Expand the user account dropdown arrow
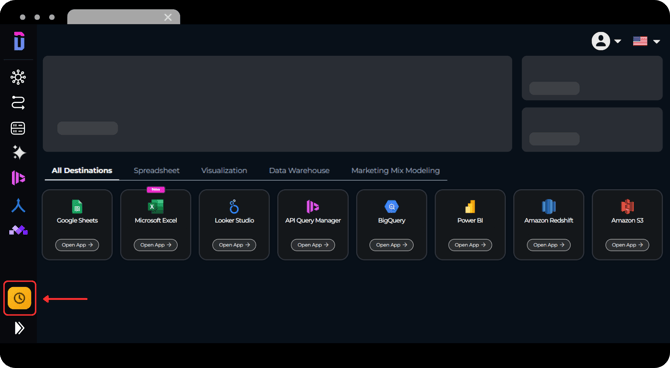This screenshot has height=368, width=670. click(617, 41)
